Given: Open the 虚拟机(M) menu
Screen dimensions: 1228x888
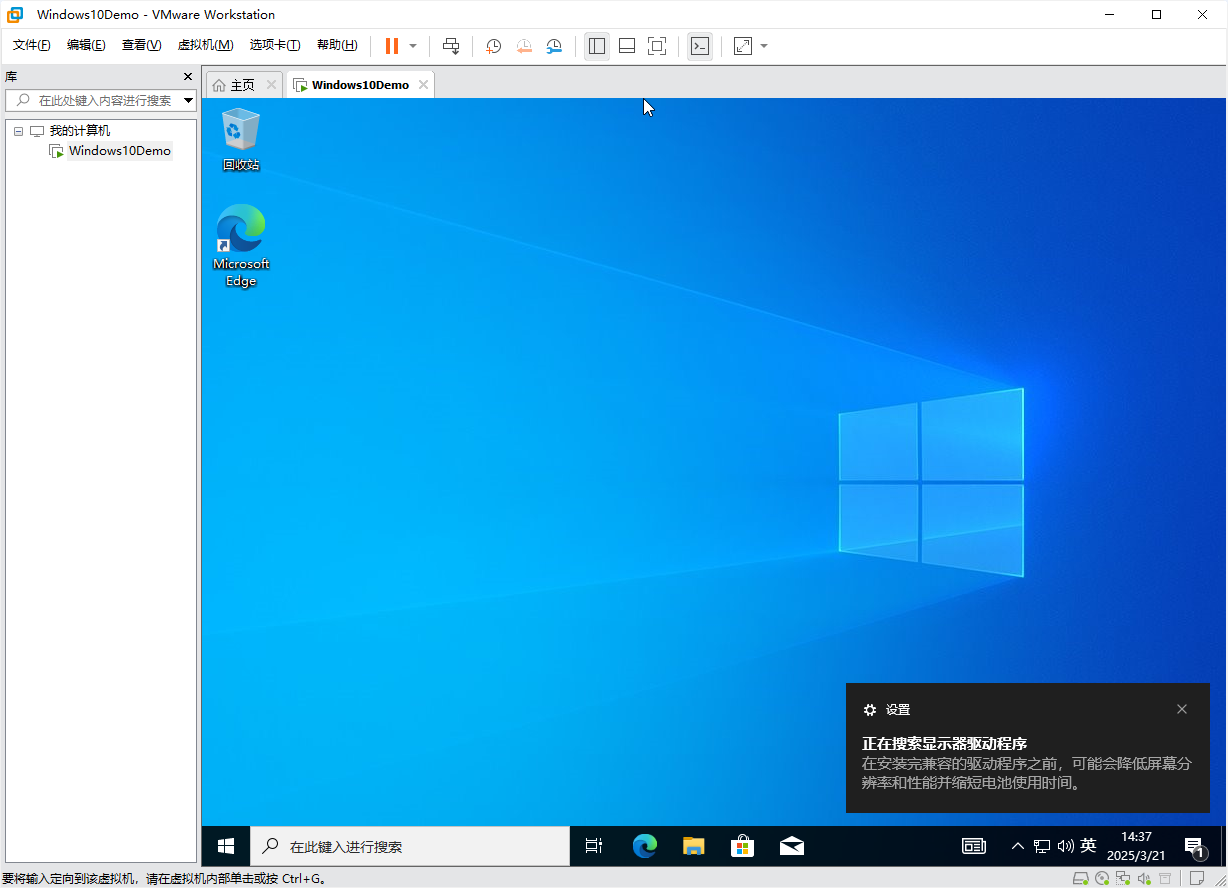Looking at the screenshot, I should coord(205,45).
